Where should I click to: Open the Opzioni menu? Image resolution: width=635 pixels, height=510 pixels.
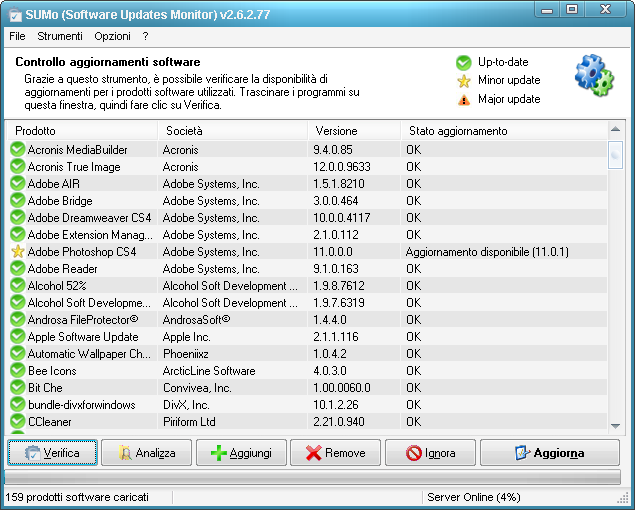tap(112, 36)
